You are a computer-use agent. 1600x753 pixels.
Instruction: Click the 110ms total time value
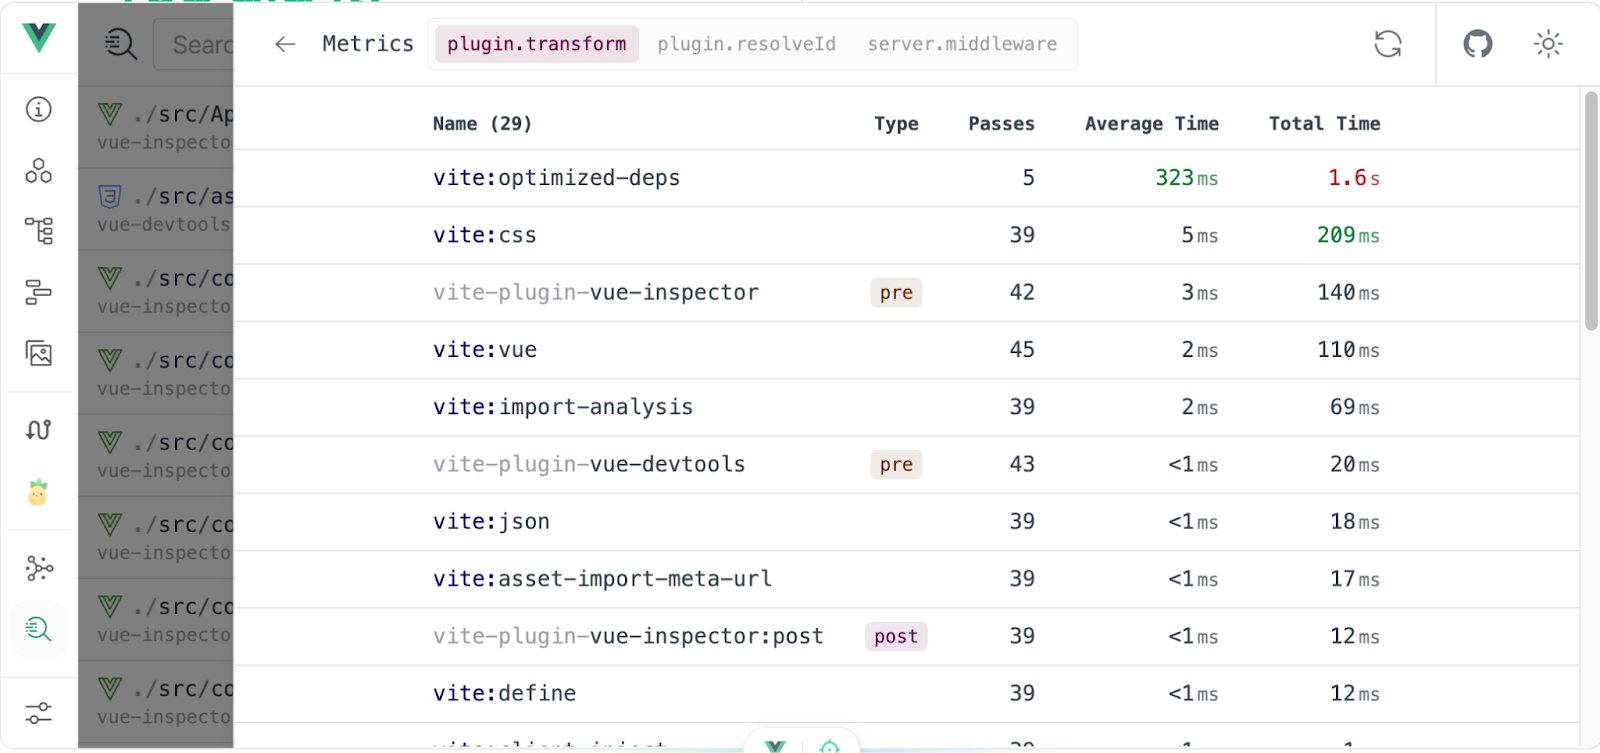click(x=1348, y=350)
